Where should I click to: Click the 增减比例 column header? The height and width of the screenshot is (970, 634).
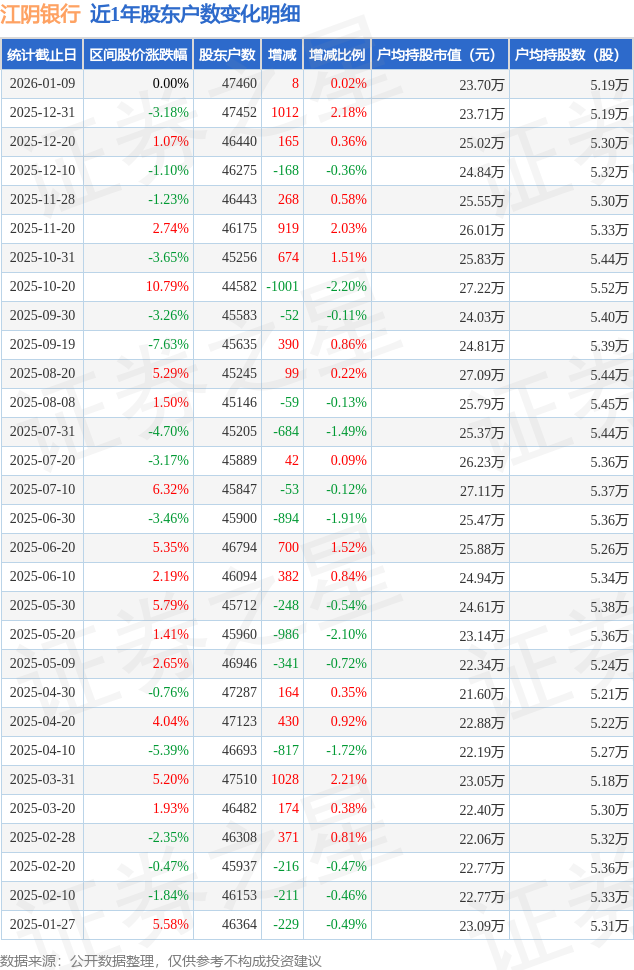(x=337, y=55)
